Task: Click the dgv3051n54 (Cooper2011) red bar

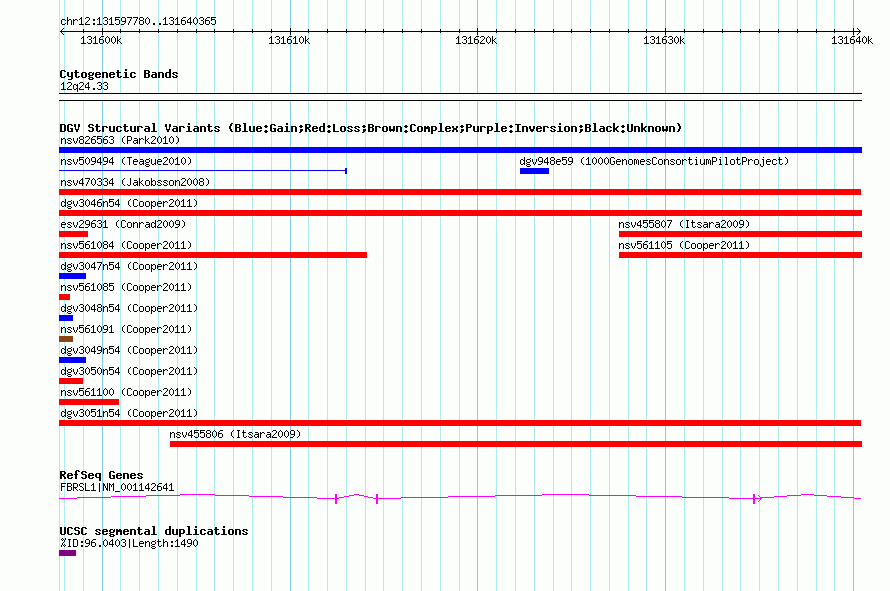Action: click(460, 423)
